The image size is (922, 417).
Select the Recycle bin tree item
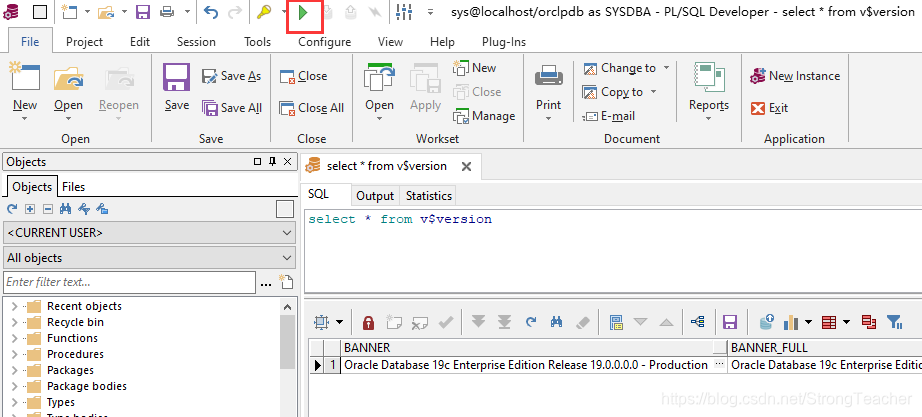(x=75, y=322)
